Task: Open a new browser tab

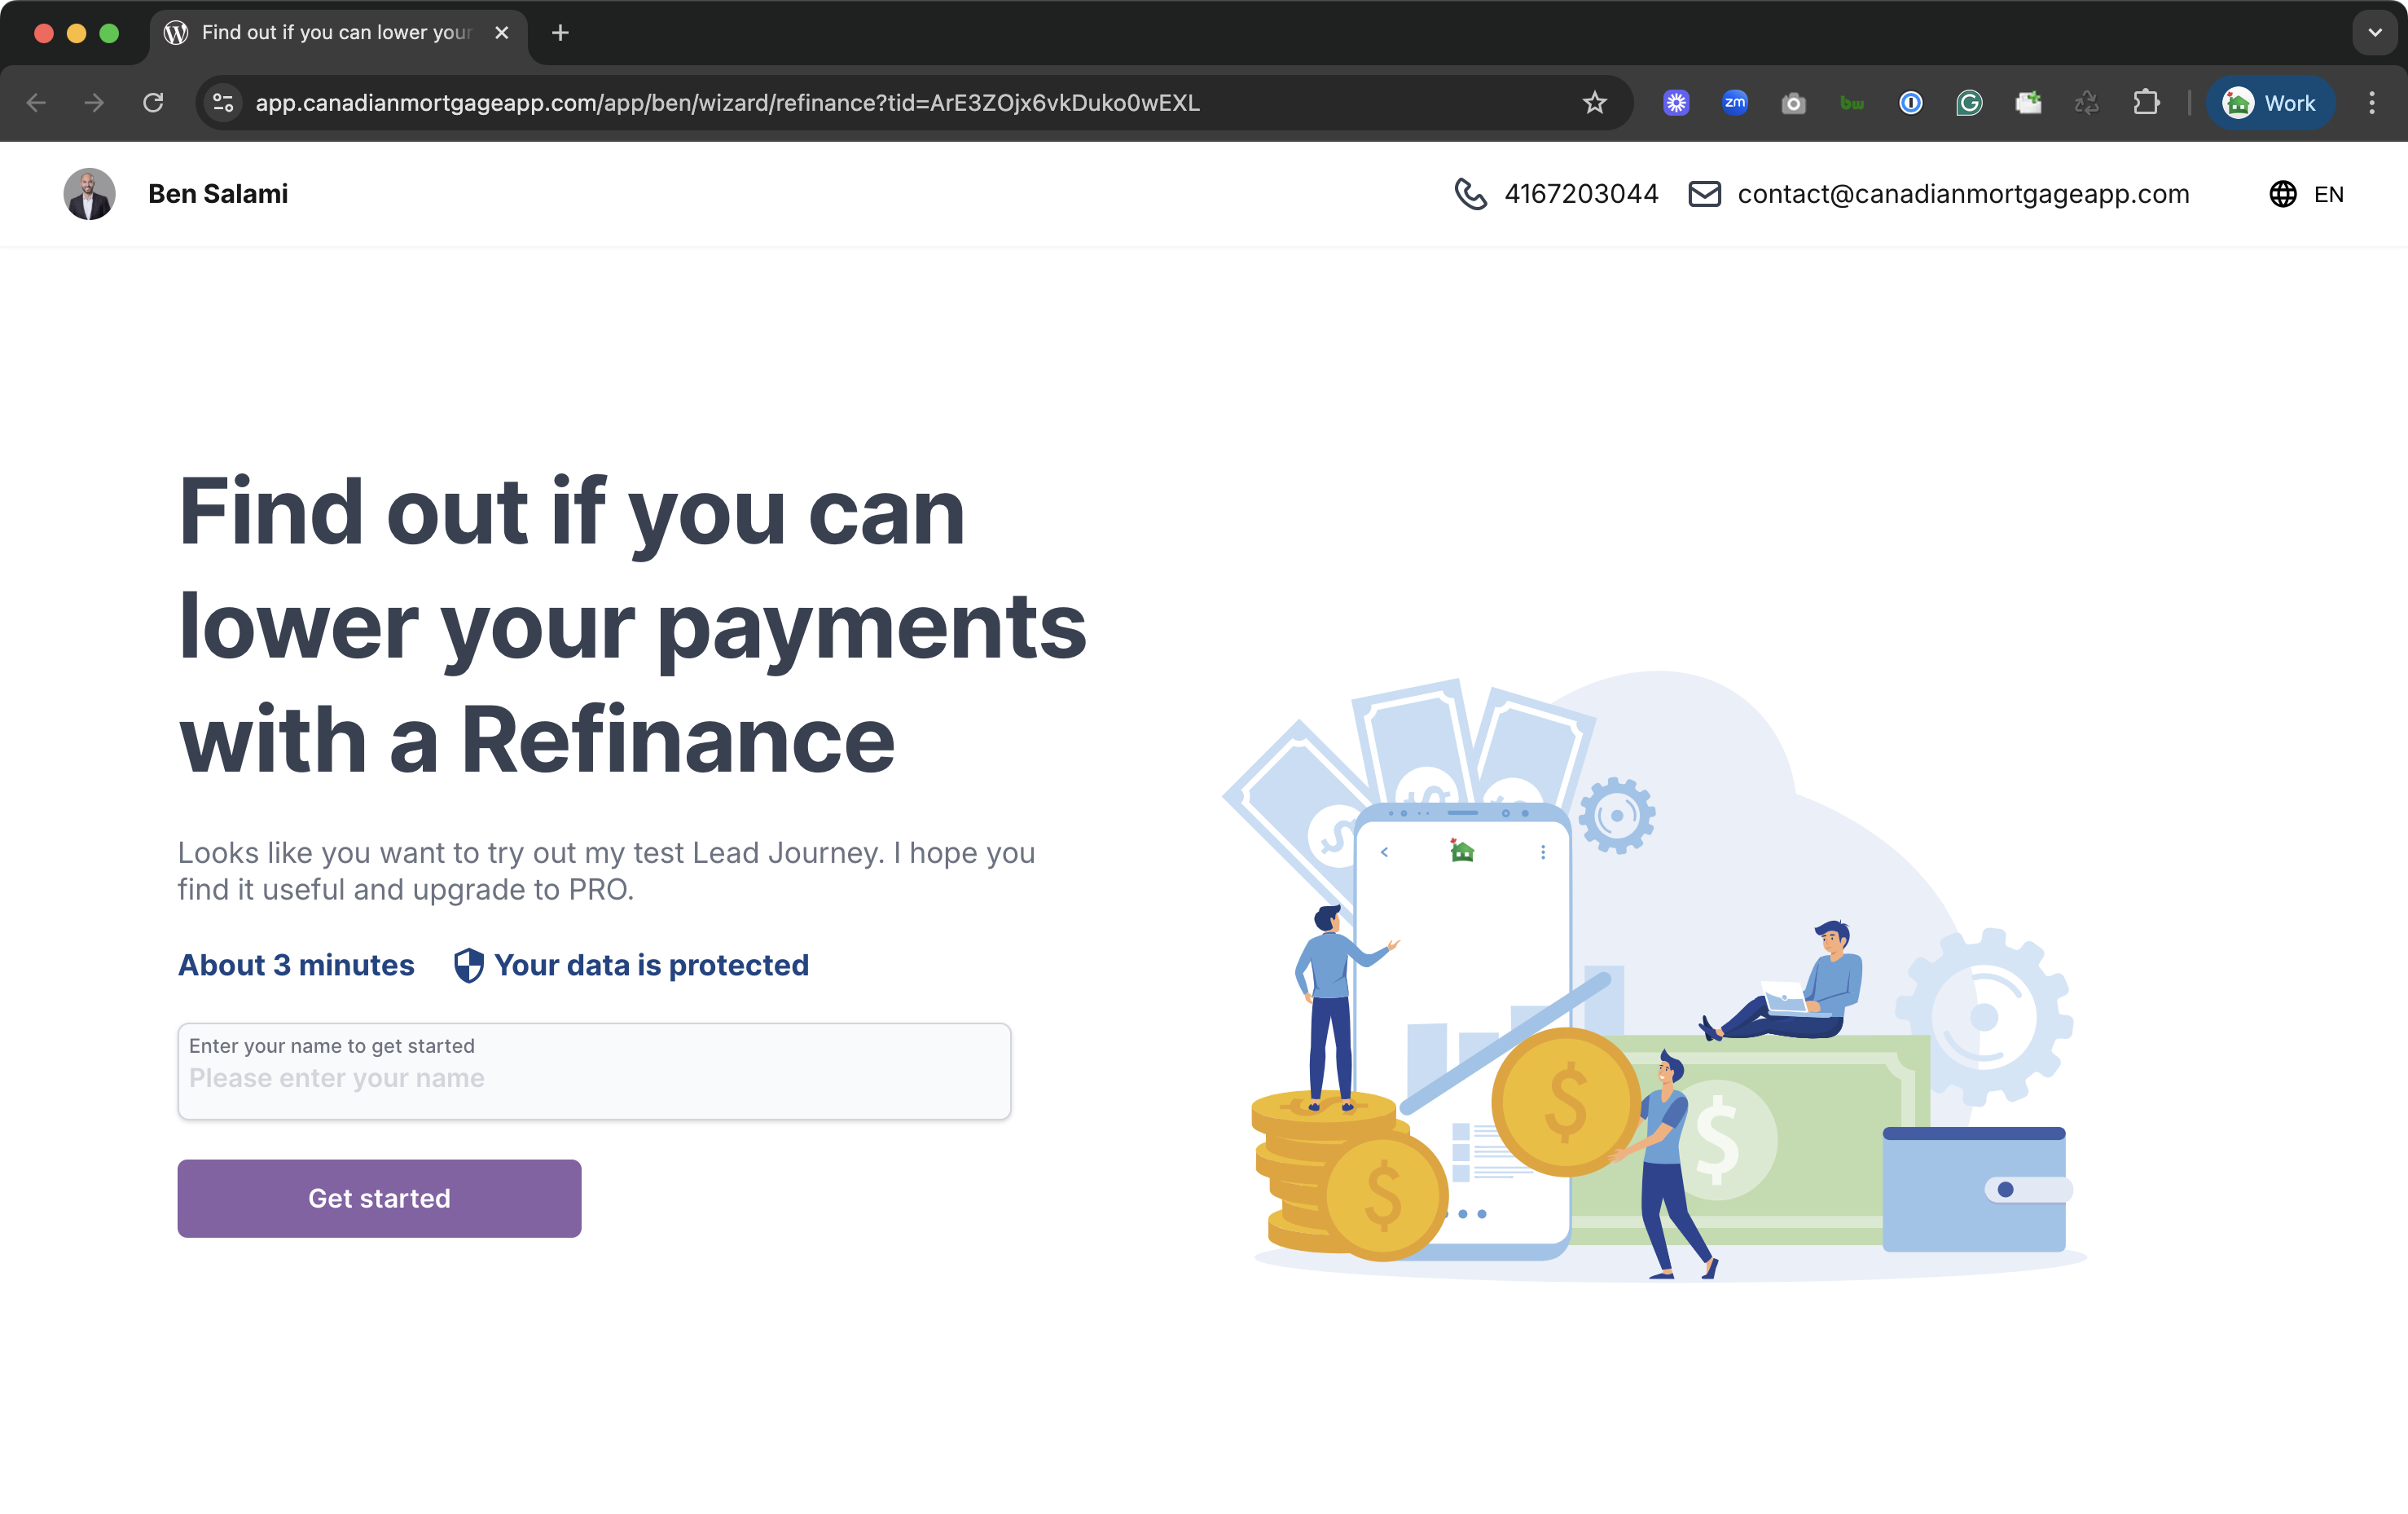Action: [x=560, y=33]
